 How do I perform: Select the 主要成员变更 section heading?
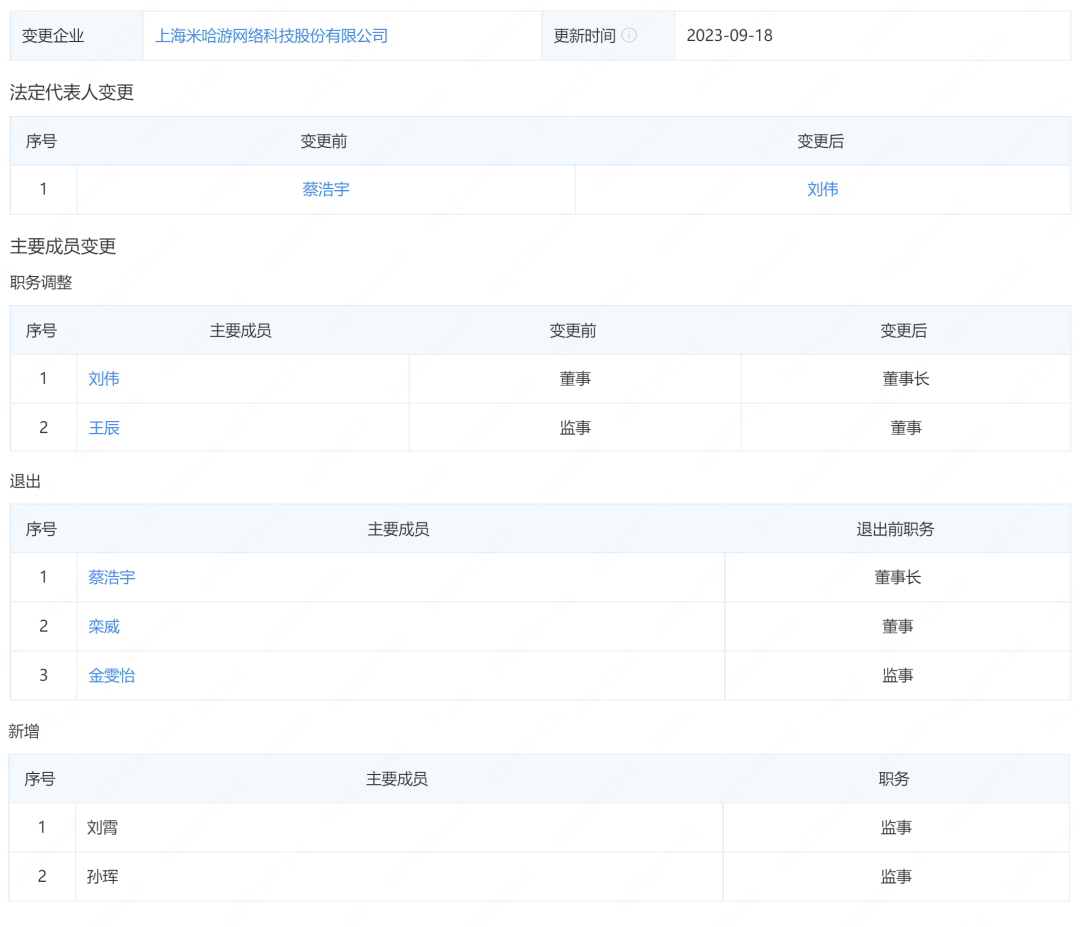64,246
